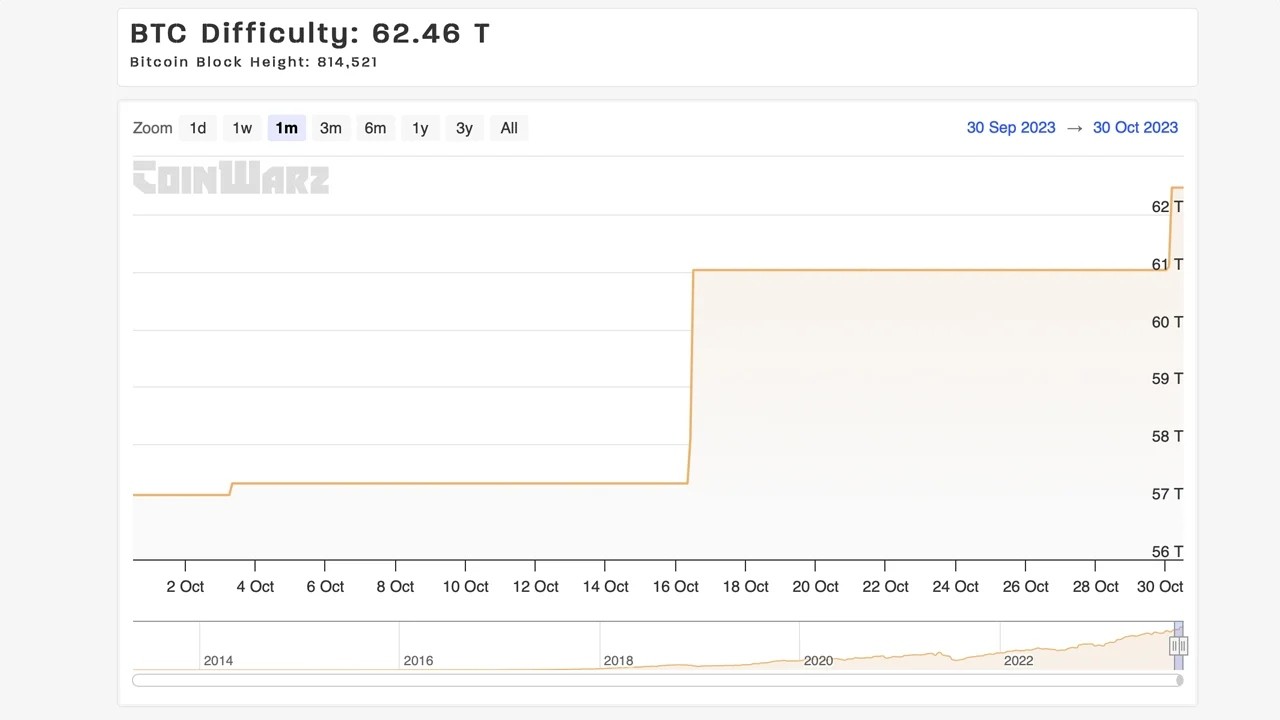Edit the end date 30 Oct 2023
This screenshot has width=1280, height=720.
coord(1135,127)
